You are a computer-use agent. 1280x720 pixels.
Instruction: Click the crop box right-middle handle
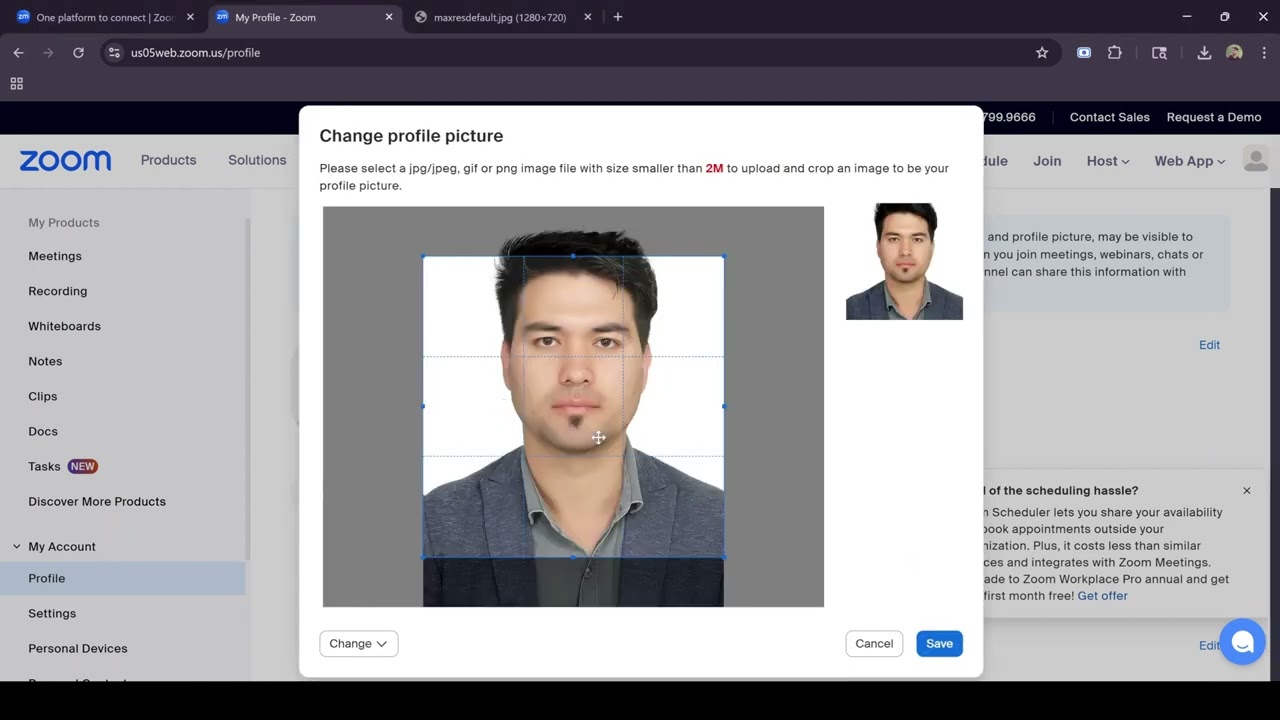coord(724,406)
